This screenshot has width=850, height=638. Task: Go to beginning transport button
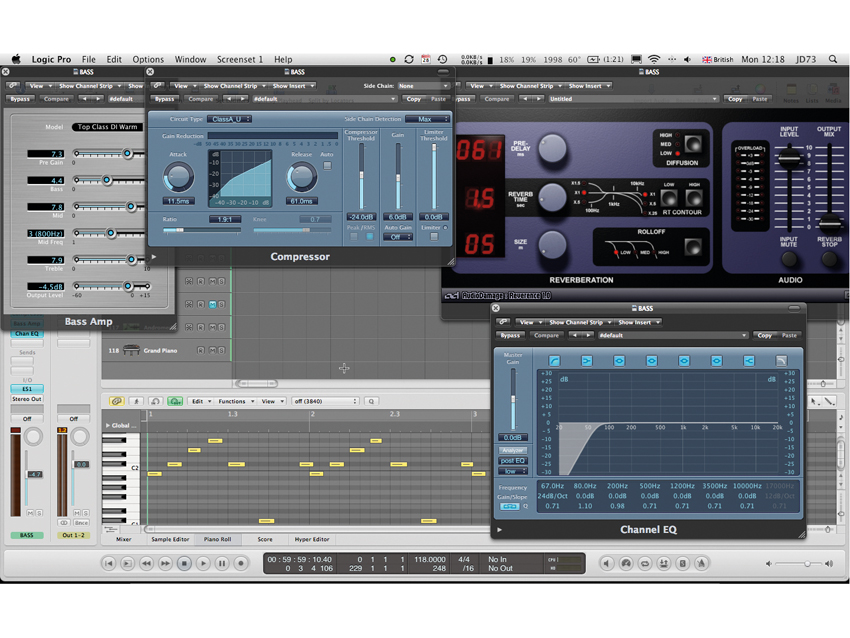tap(108, 564)
